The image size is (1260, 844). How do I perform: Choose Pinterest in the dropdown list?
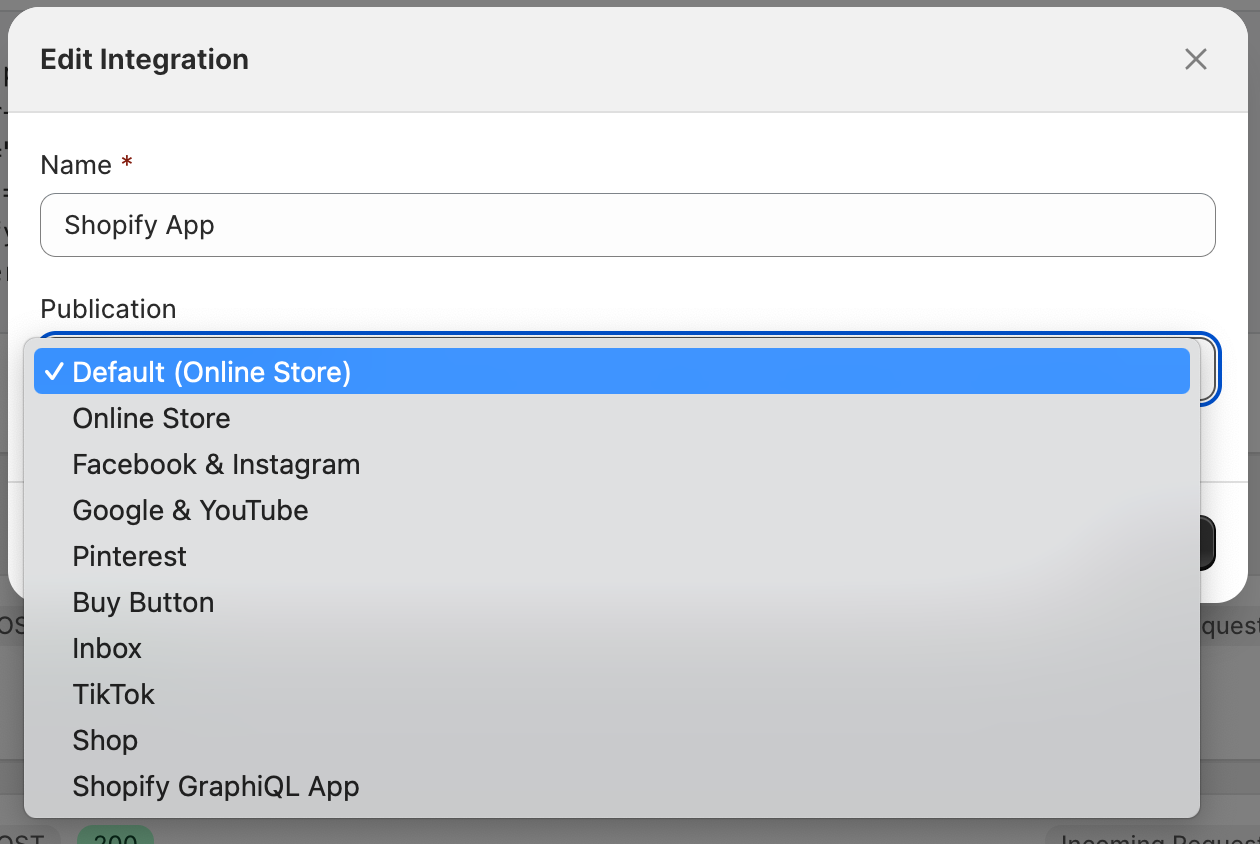130,556
